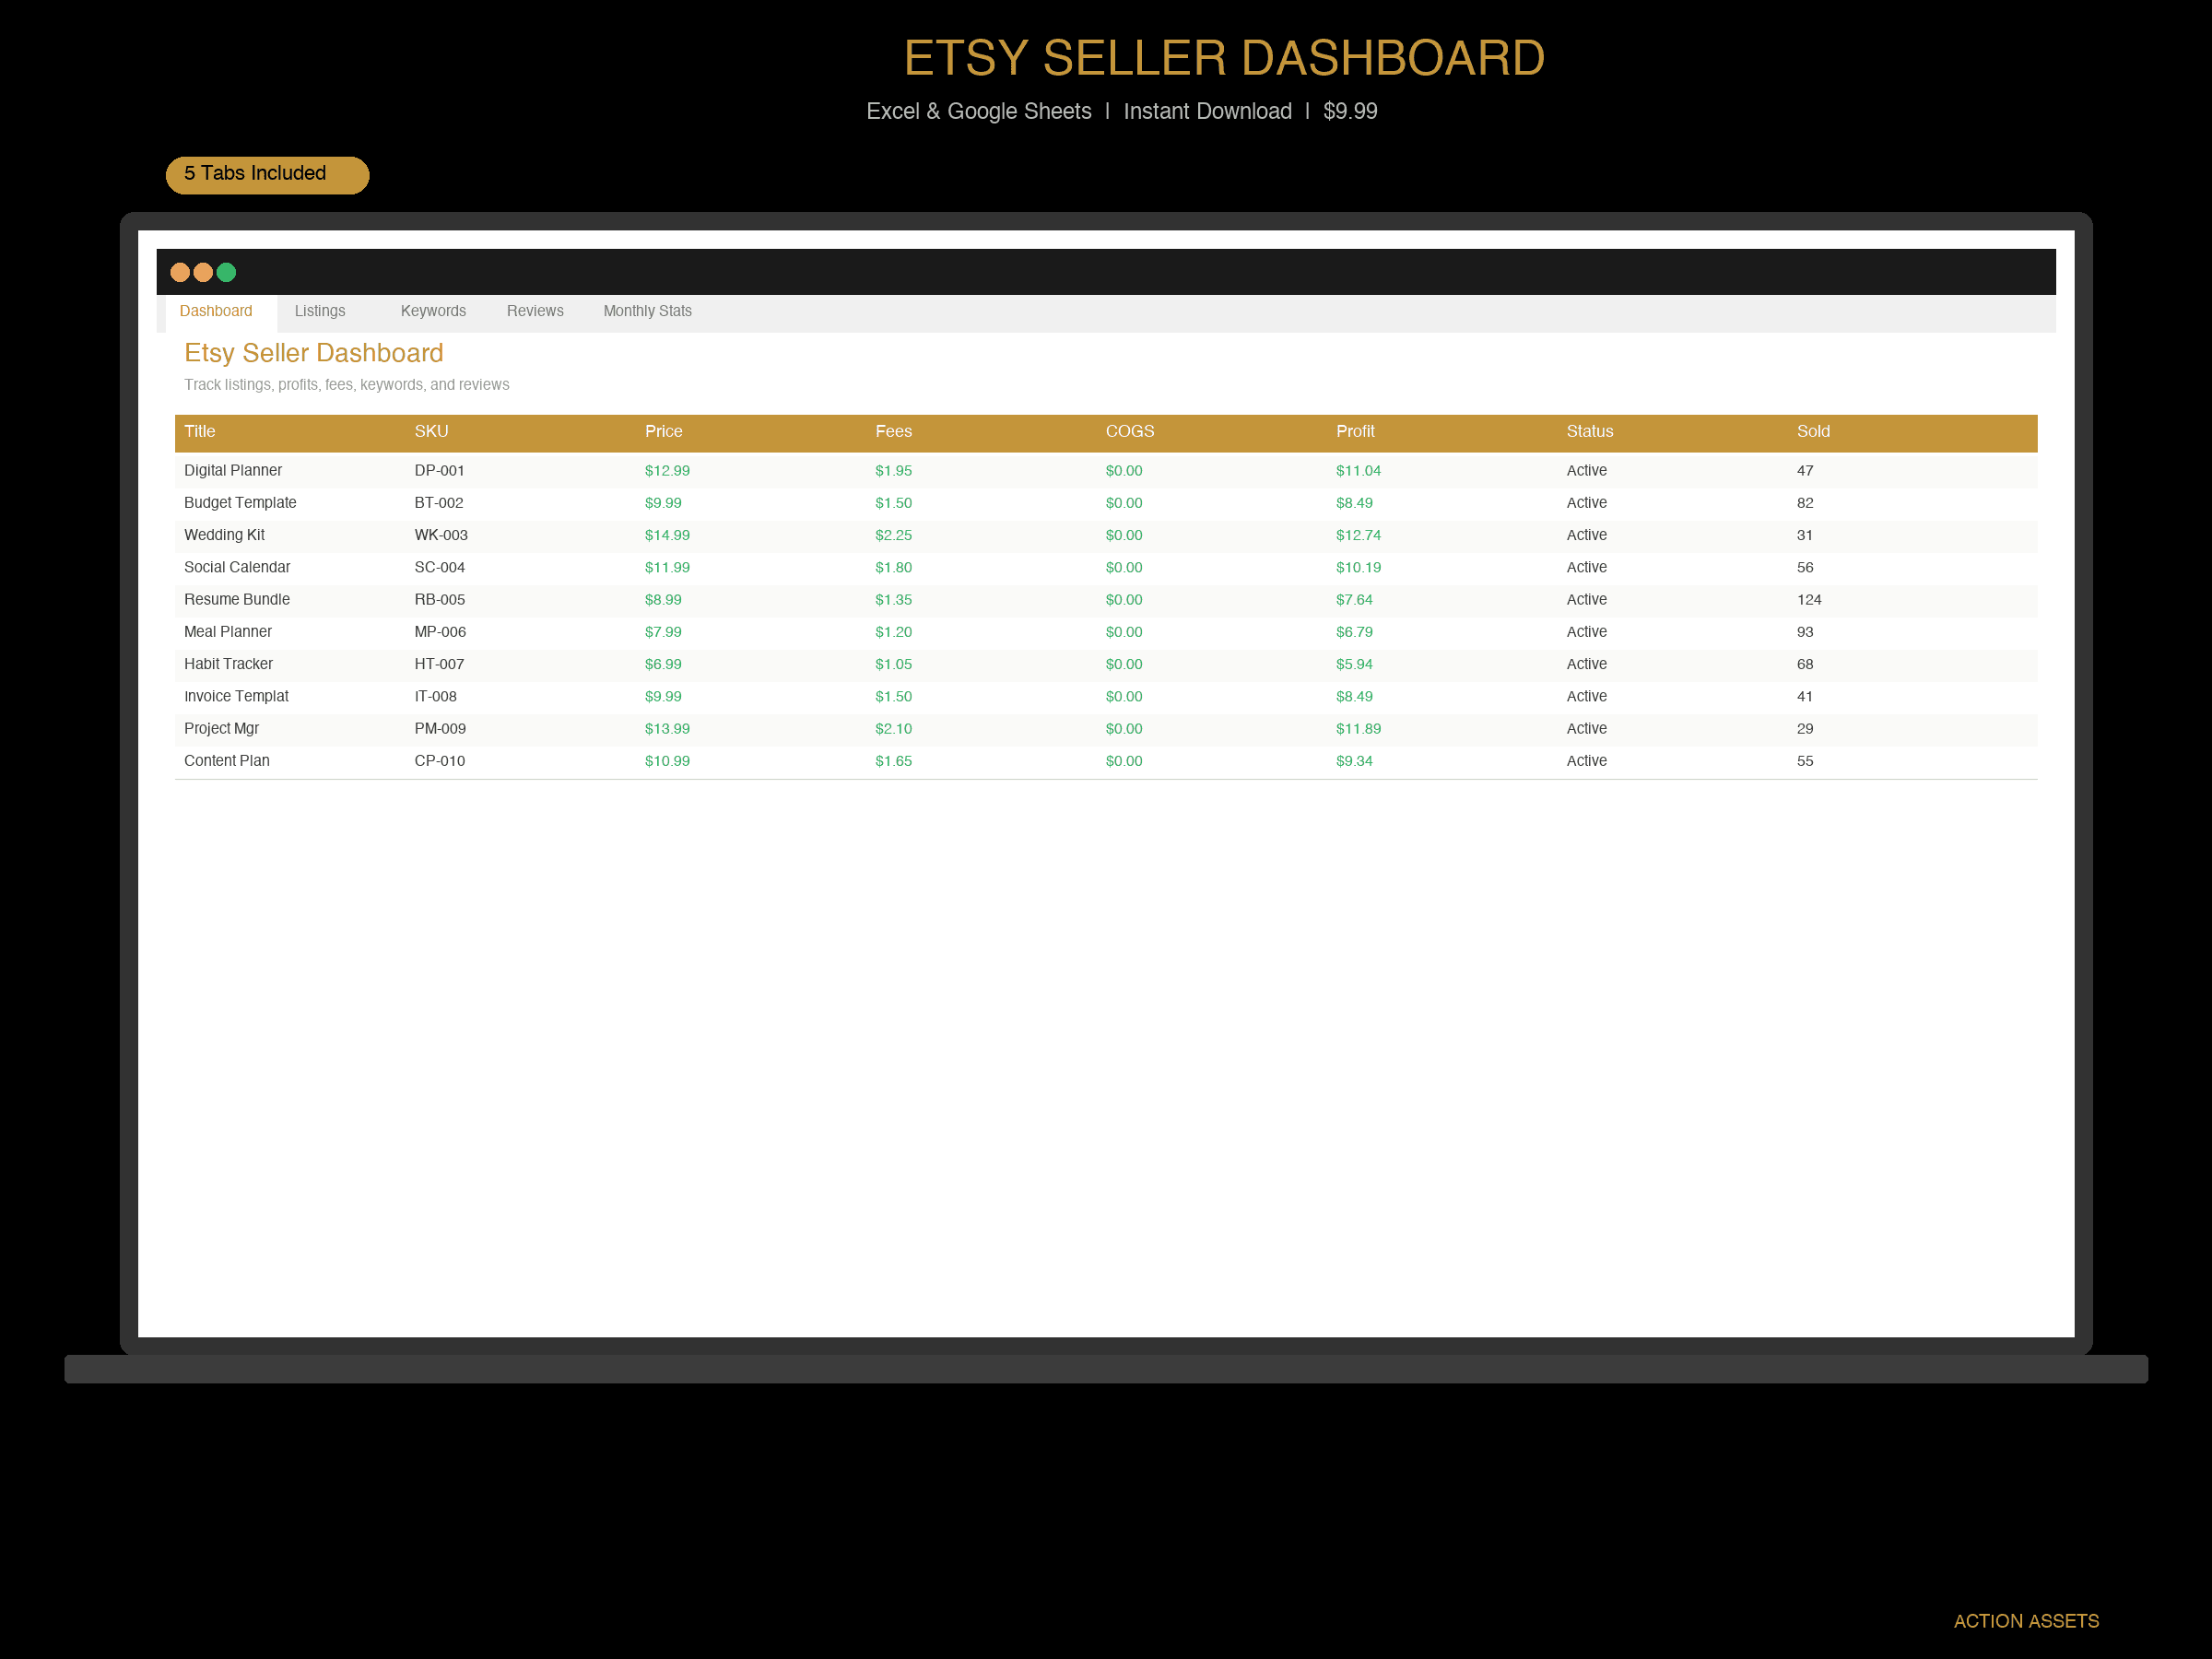Click the $9.34 profit cell

[1354, 760]
